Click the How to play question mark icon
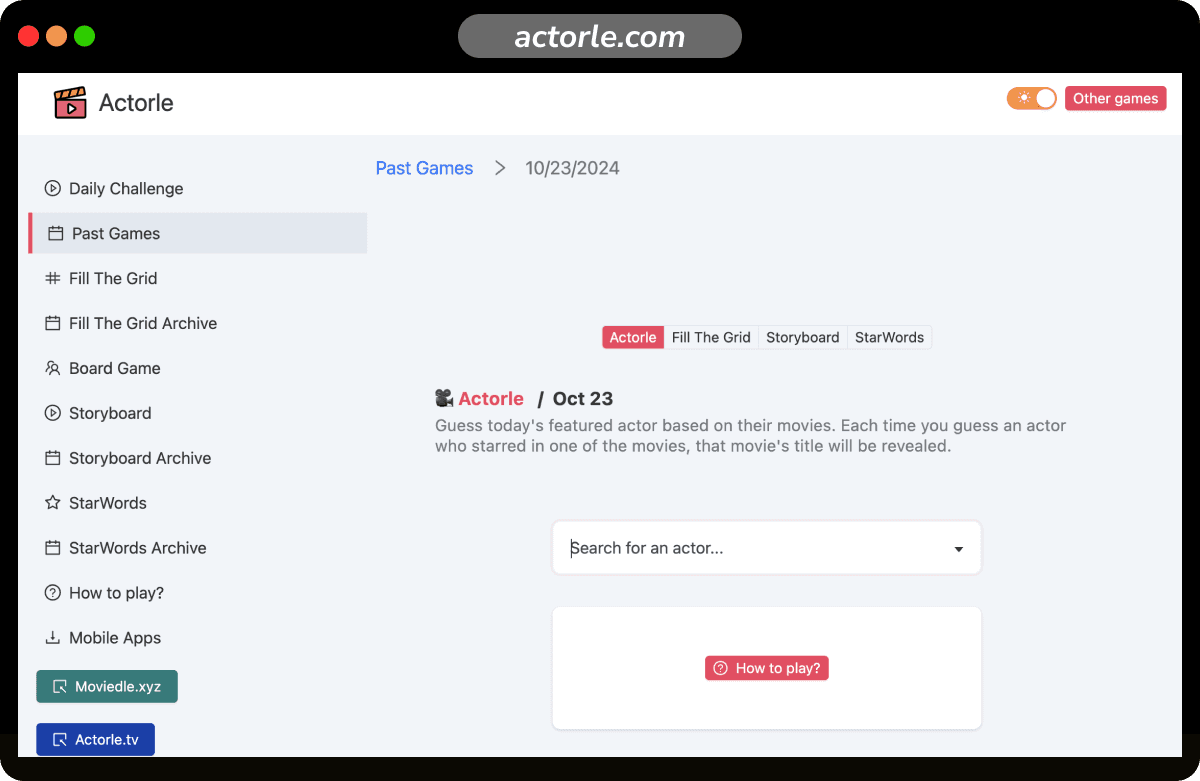This screenshot has height=781, width=1200. coord(52,592)
